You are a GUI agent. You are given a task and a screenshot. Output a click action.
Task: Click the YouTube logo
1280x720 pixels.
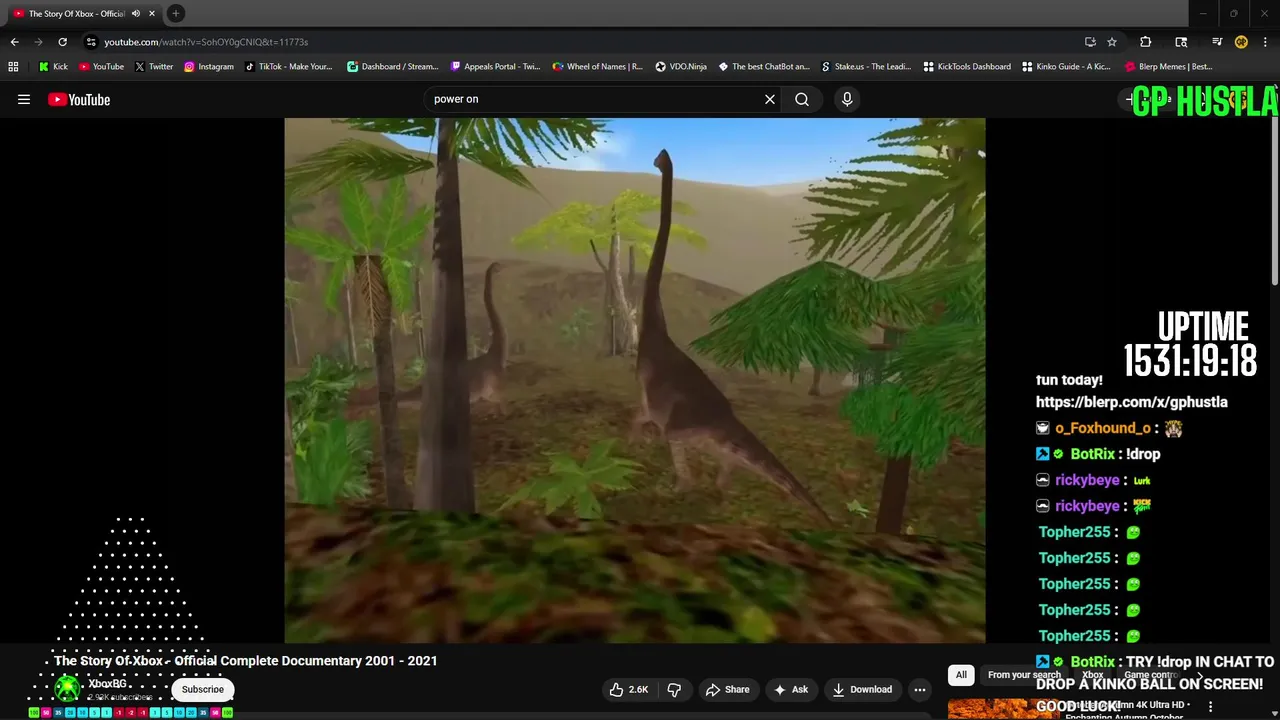[79, 99]
